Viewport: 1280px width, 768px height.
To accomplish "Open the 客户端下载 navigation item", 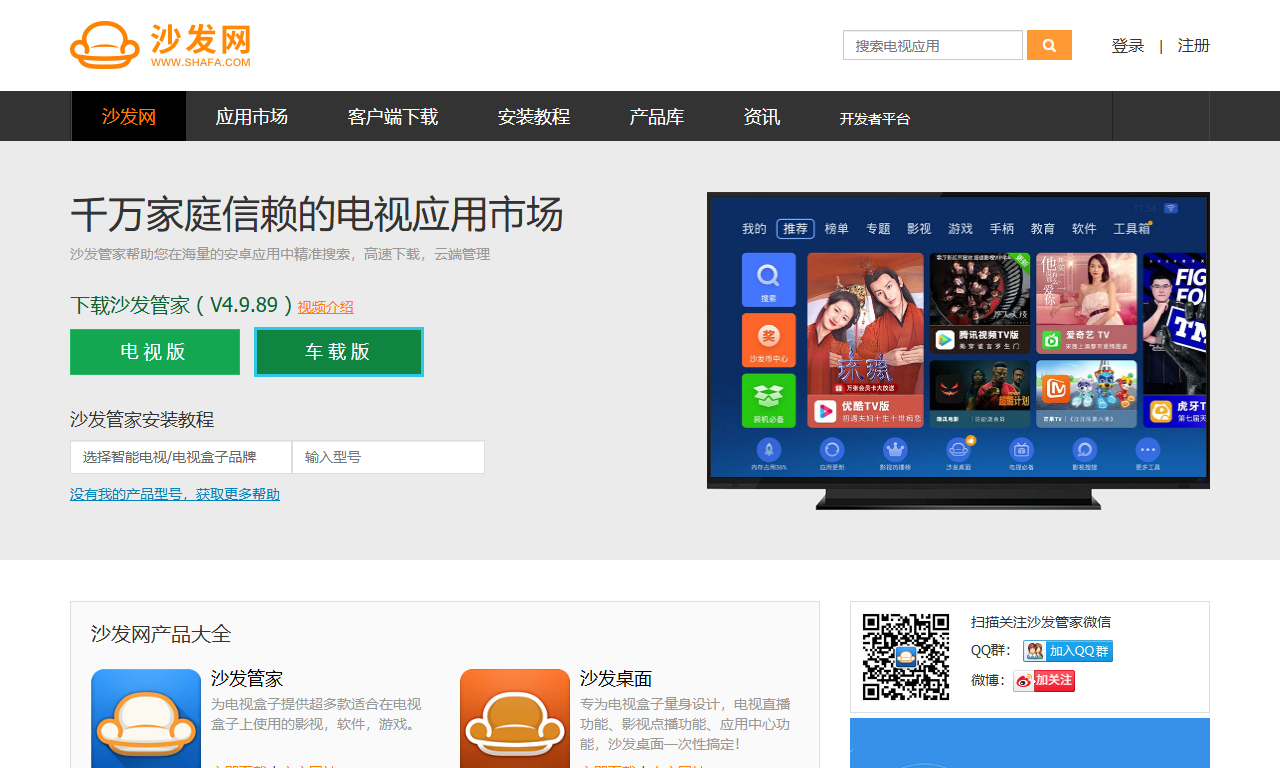I will [x=393, y=116].
